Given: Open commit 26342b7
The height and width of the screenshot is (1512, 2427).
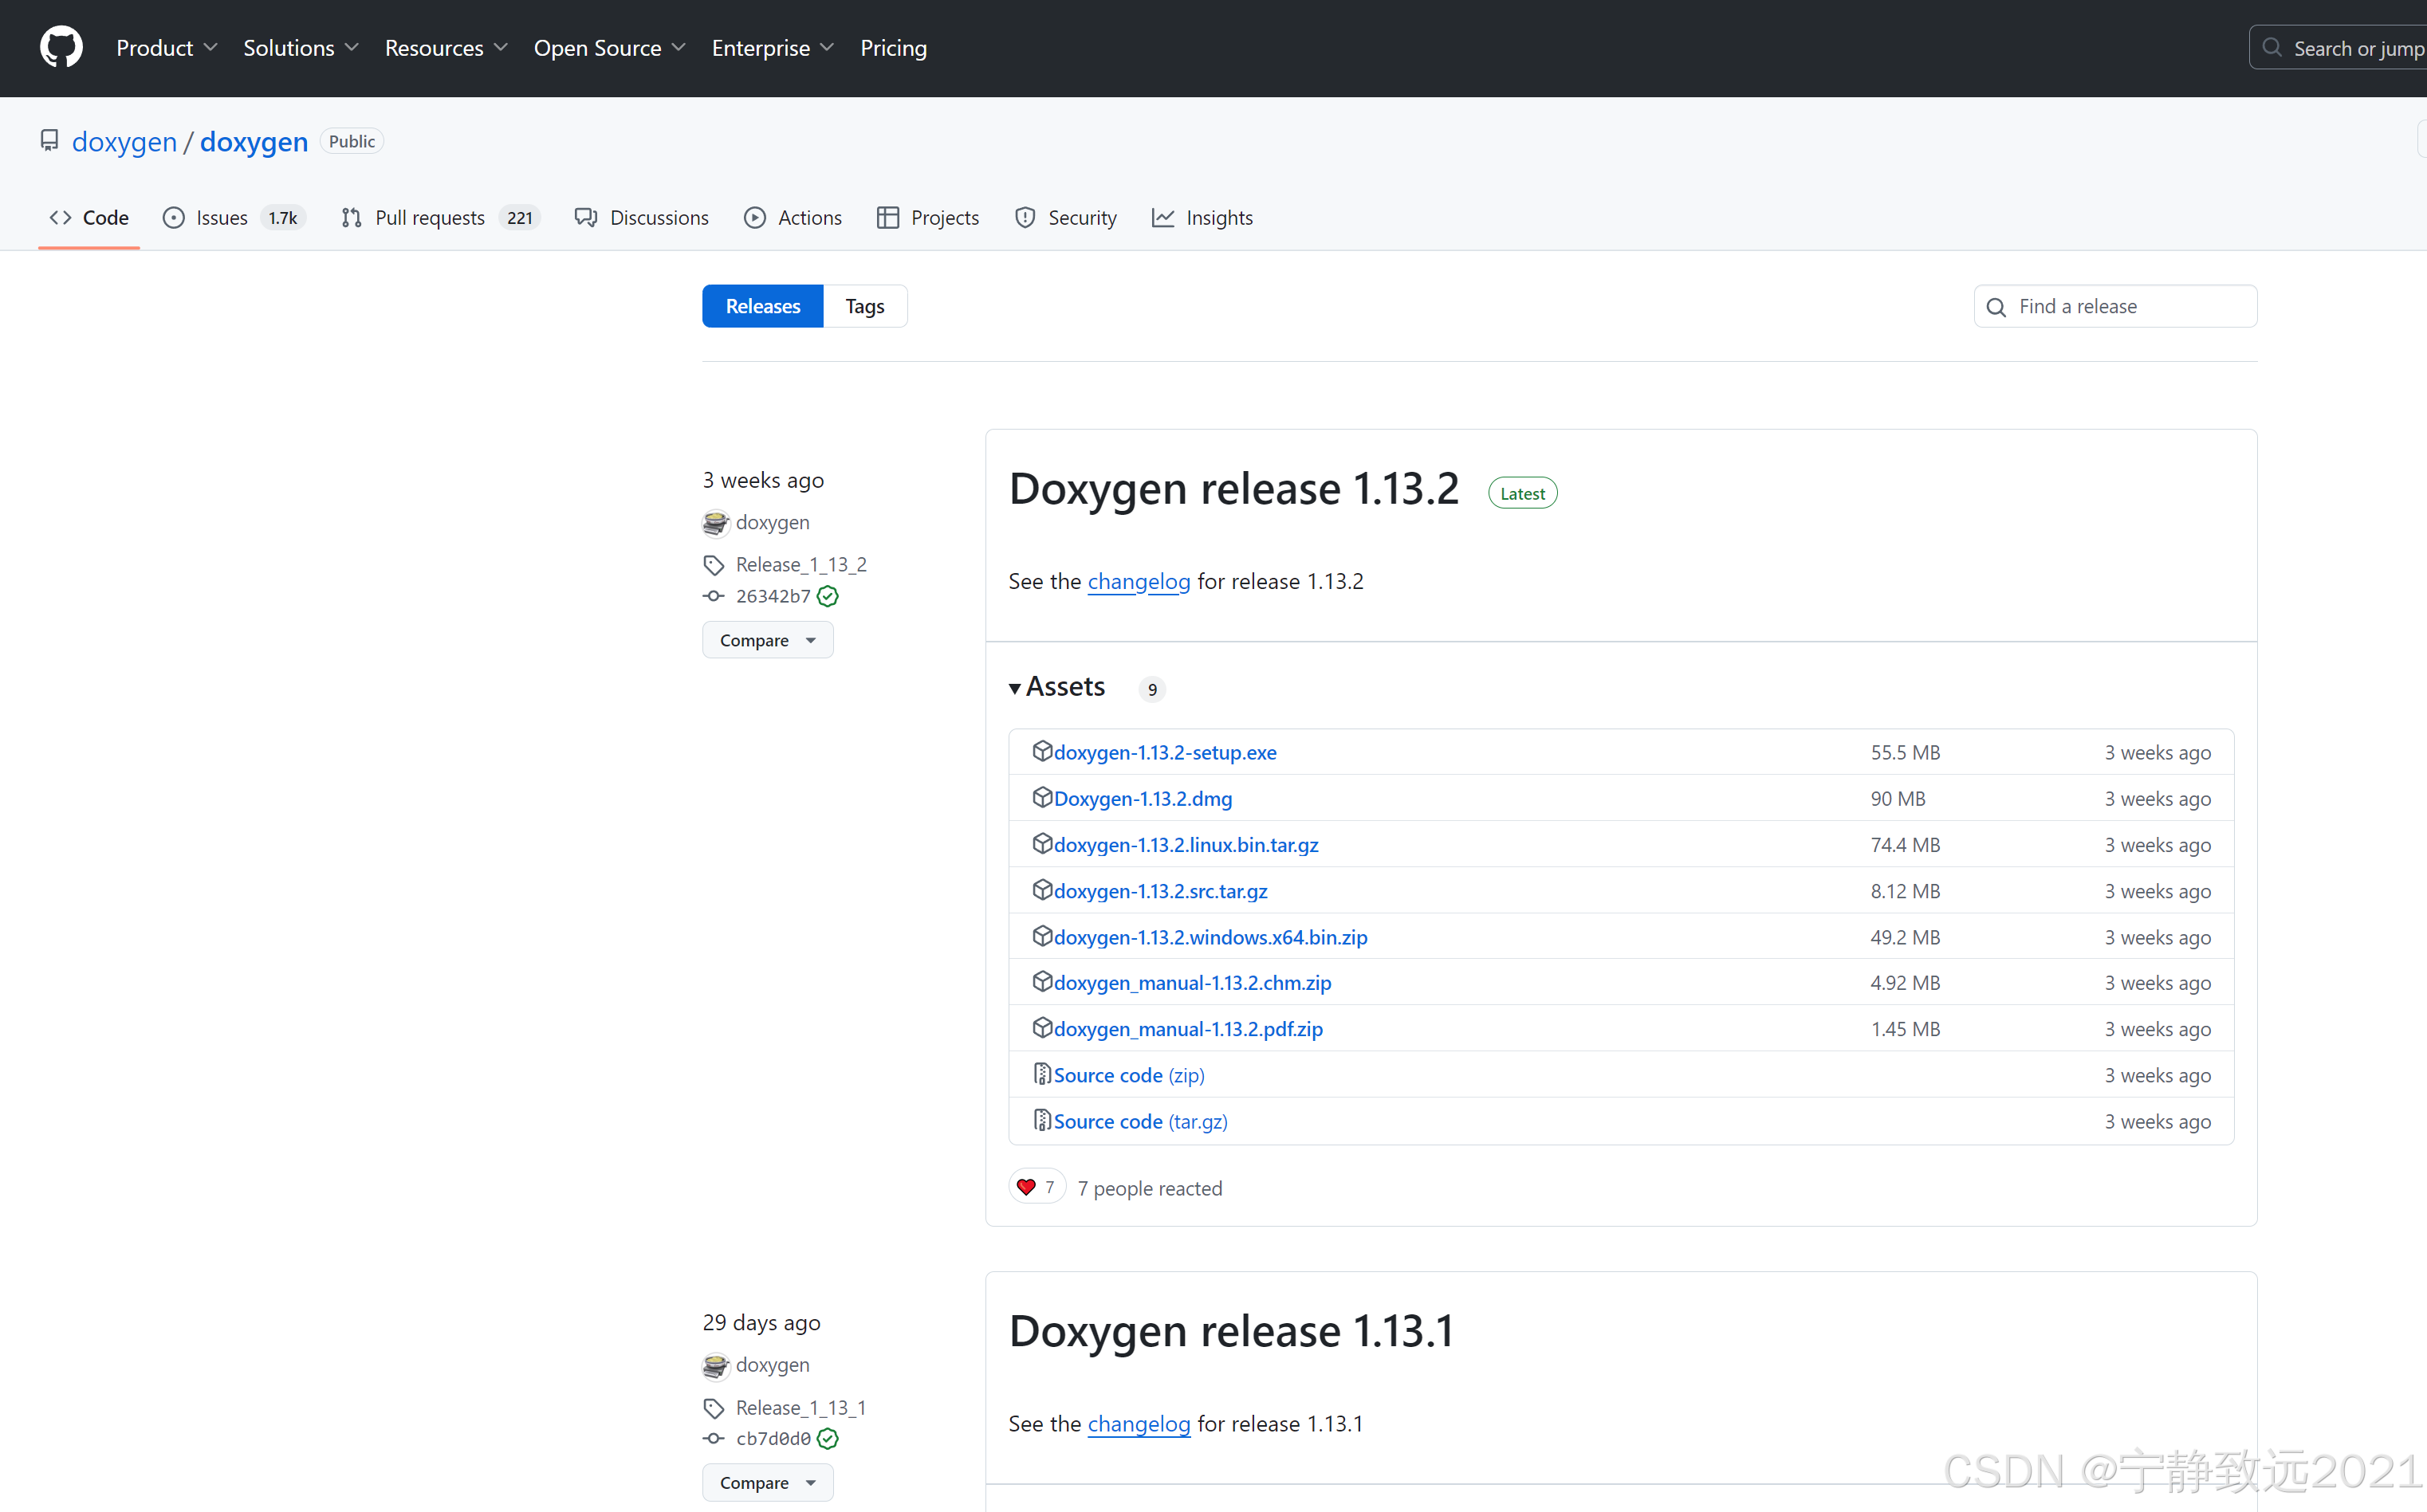Looking at the screenshot, I should pyautogui.click(x=773, y=596).
